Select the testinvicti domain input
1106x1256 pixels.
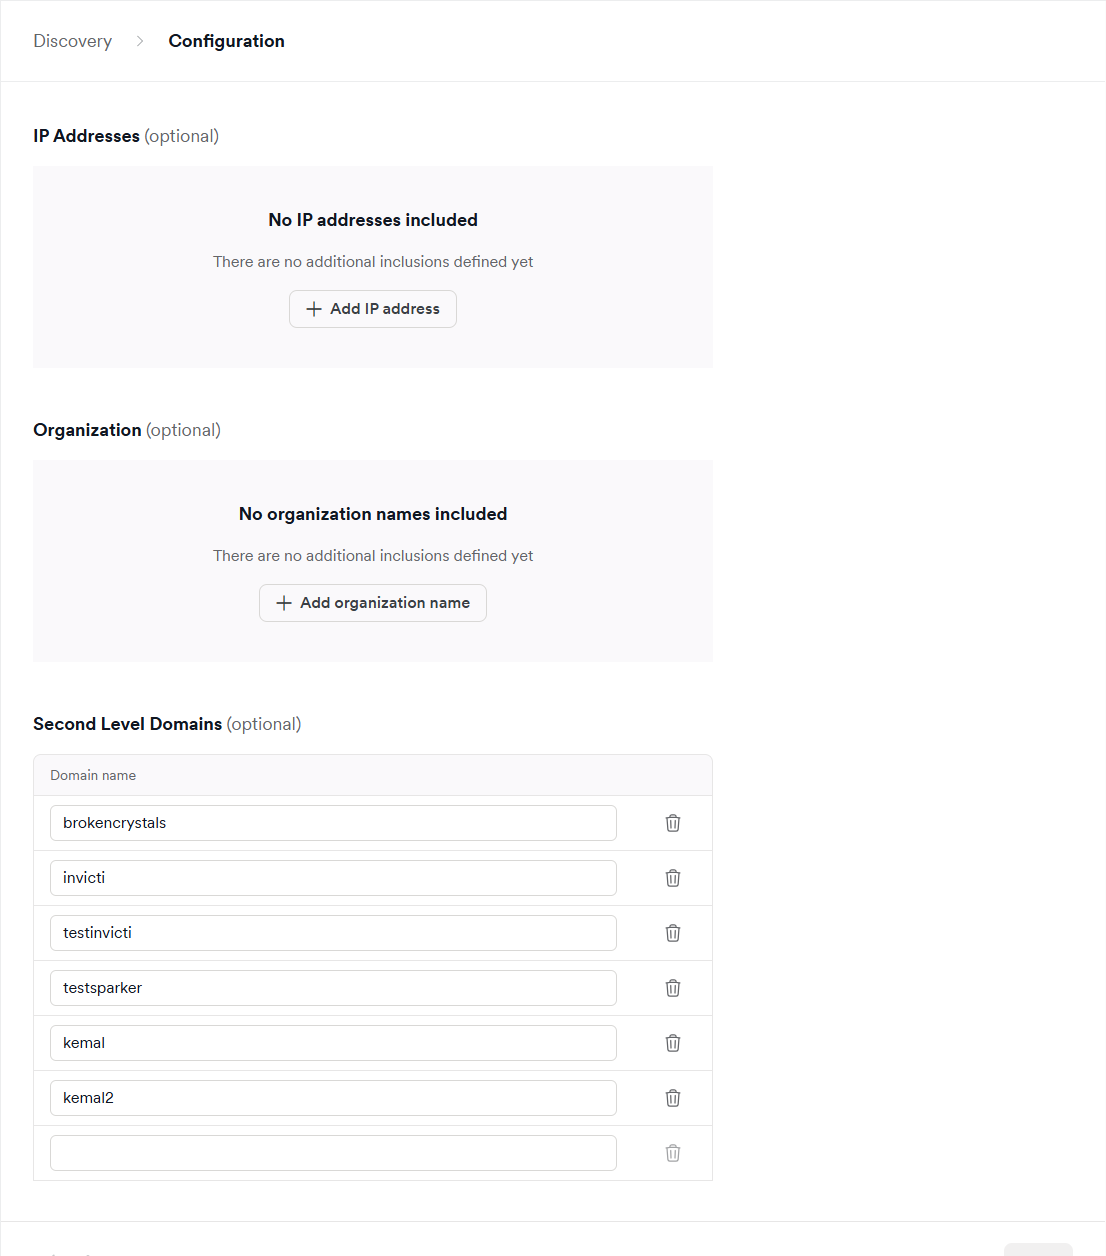[x=333, y=933]
